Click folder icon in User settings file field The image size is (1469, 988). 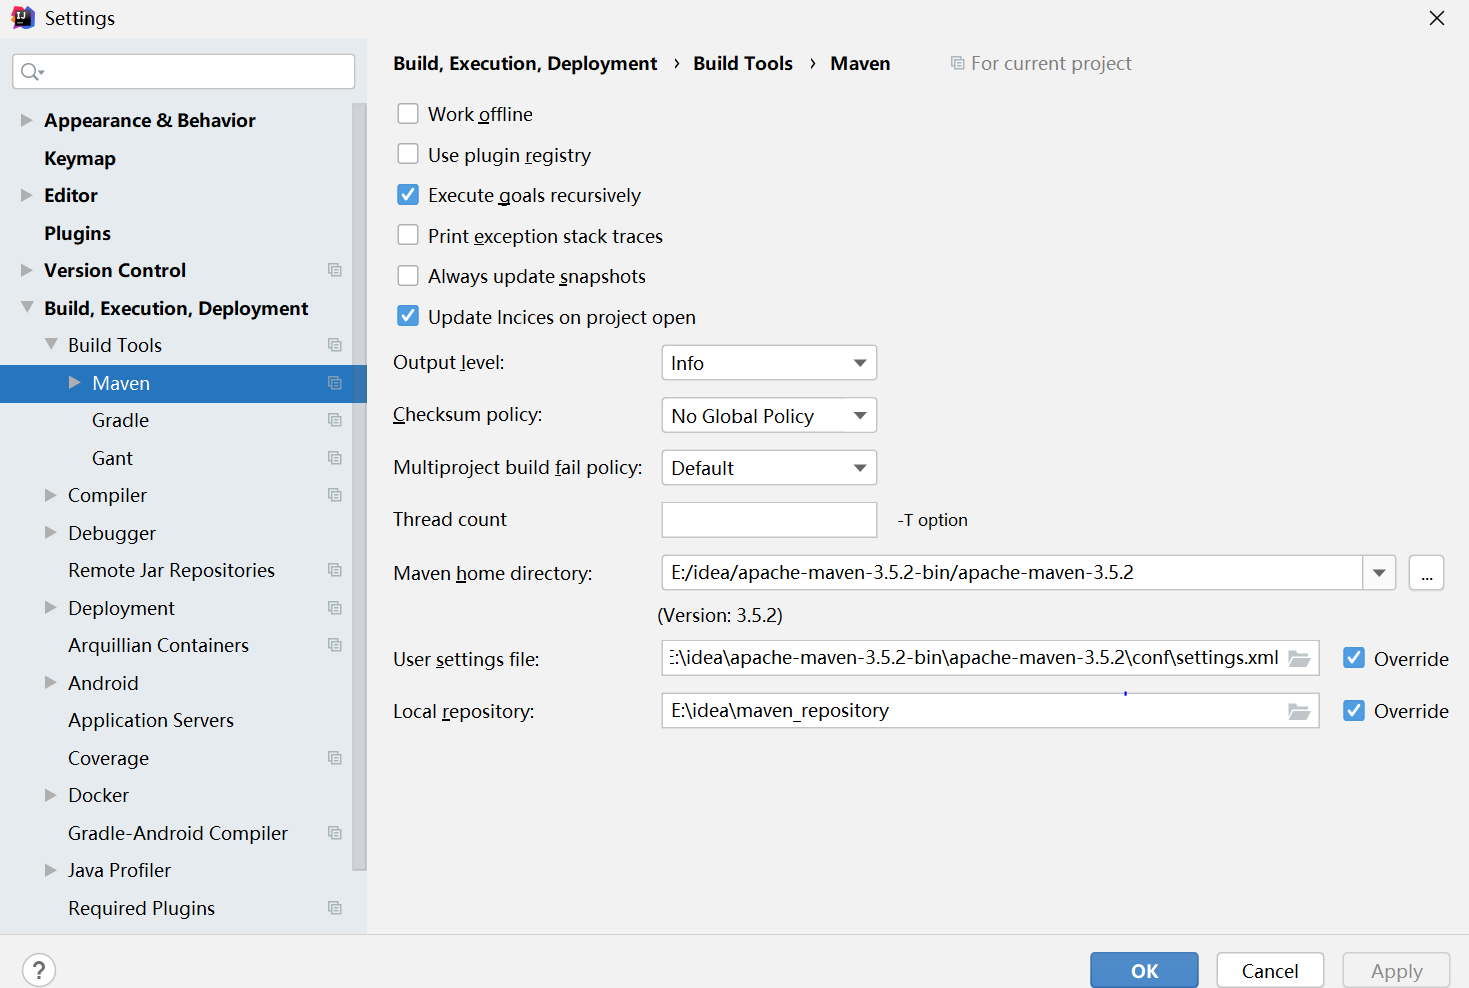coord(1299,658)
